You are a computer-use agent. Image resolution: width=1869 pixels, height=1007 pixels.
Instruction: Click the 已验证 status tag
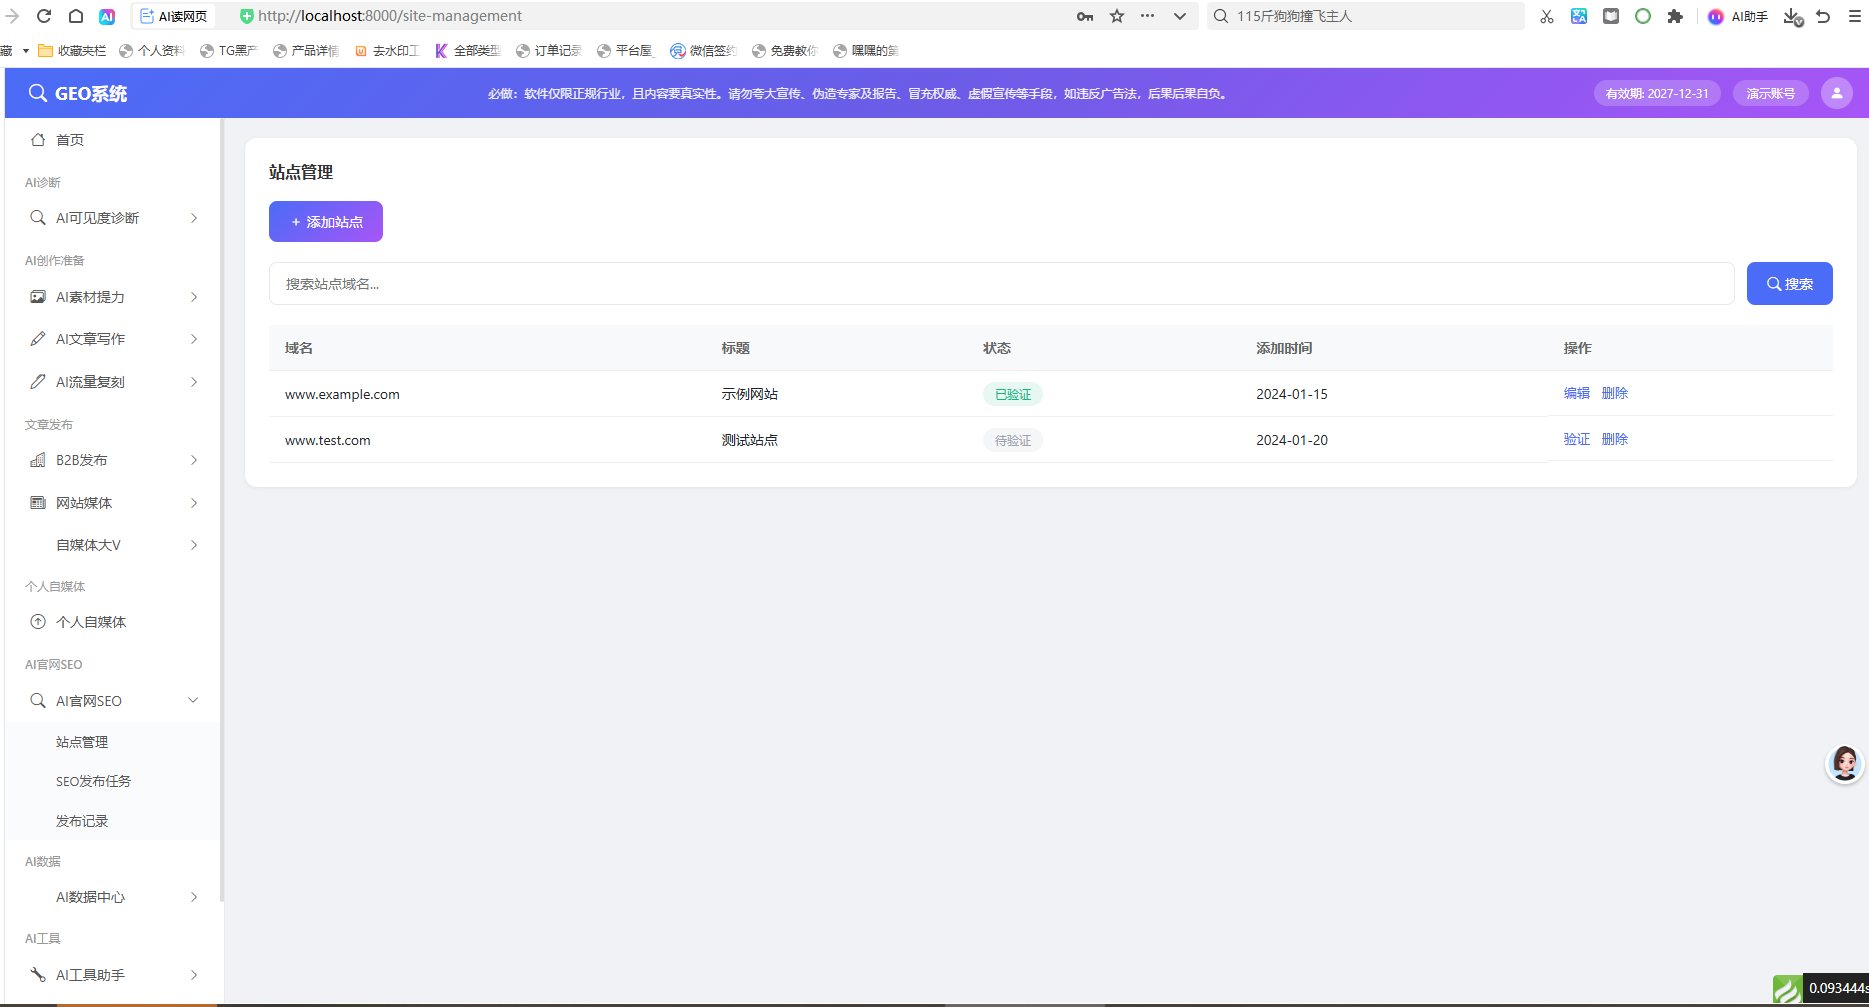[x=1013, y=394]
